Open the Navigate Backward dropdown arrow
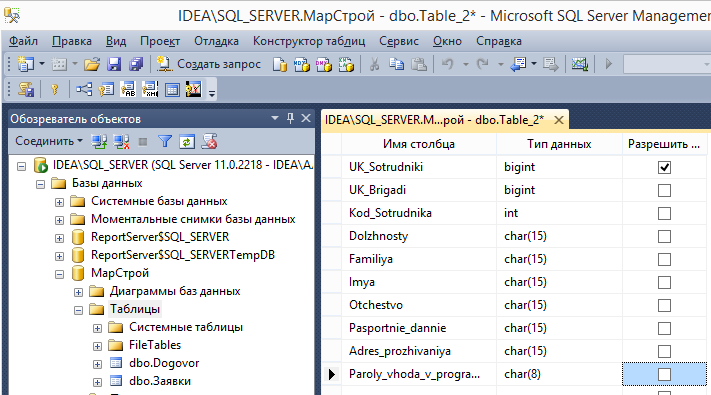 click(x=534, y=63)
